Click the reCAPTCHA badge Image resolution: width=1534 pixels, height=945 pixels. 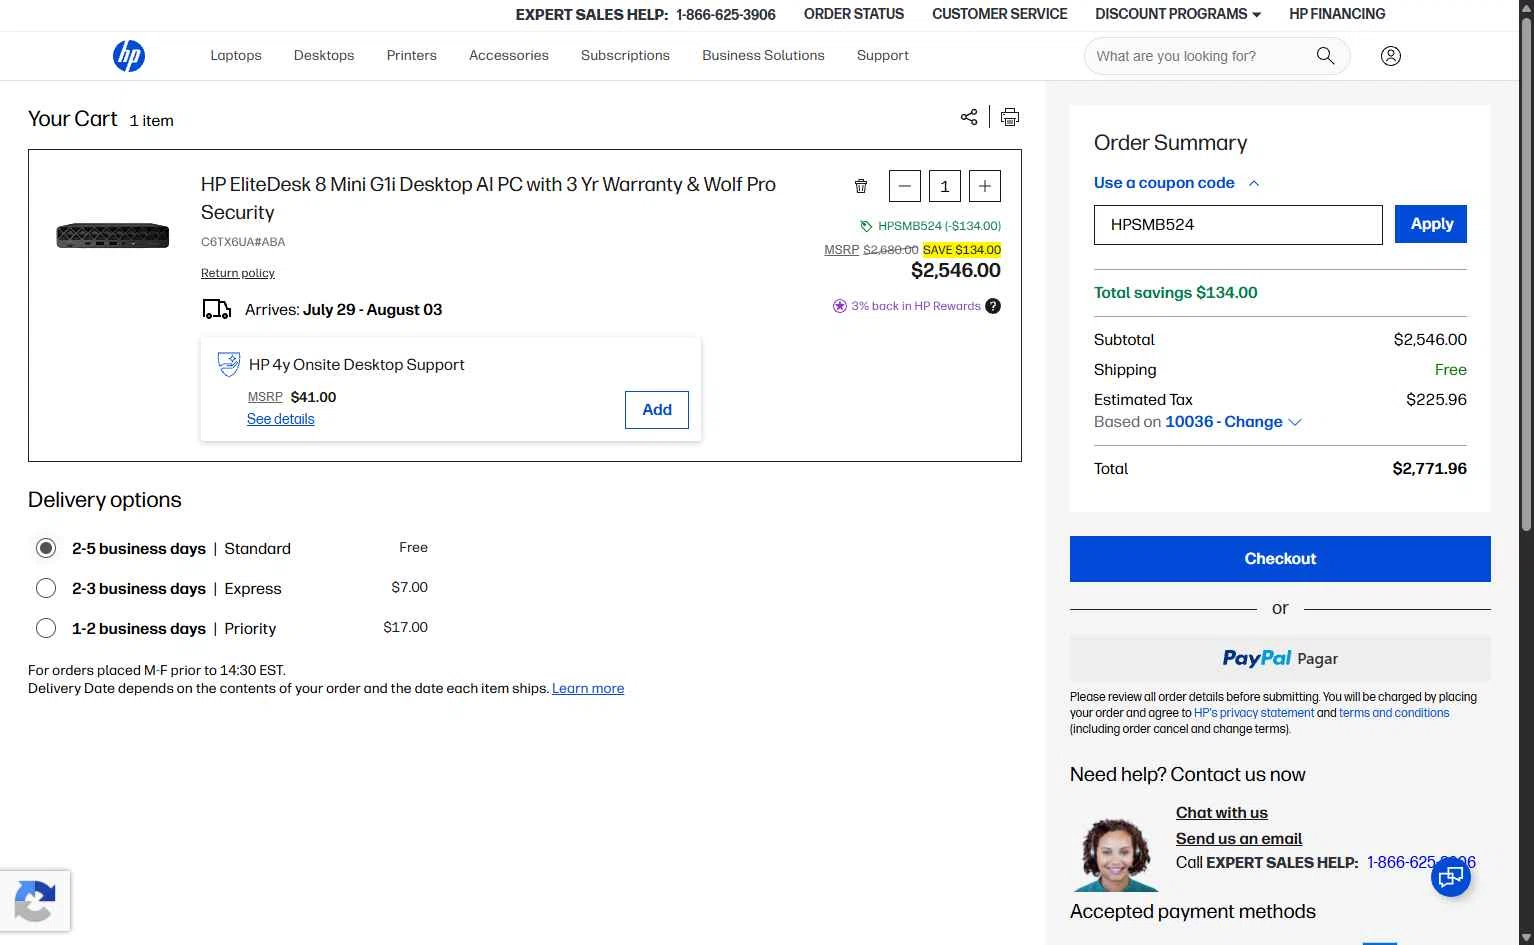35,901
